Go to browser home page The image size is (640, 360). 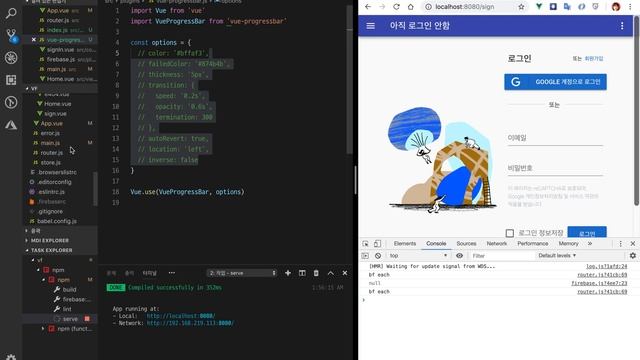coord(411,7)
